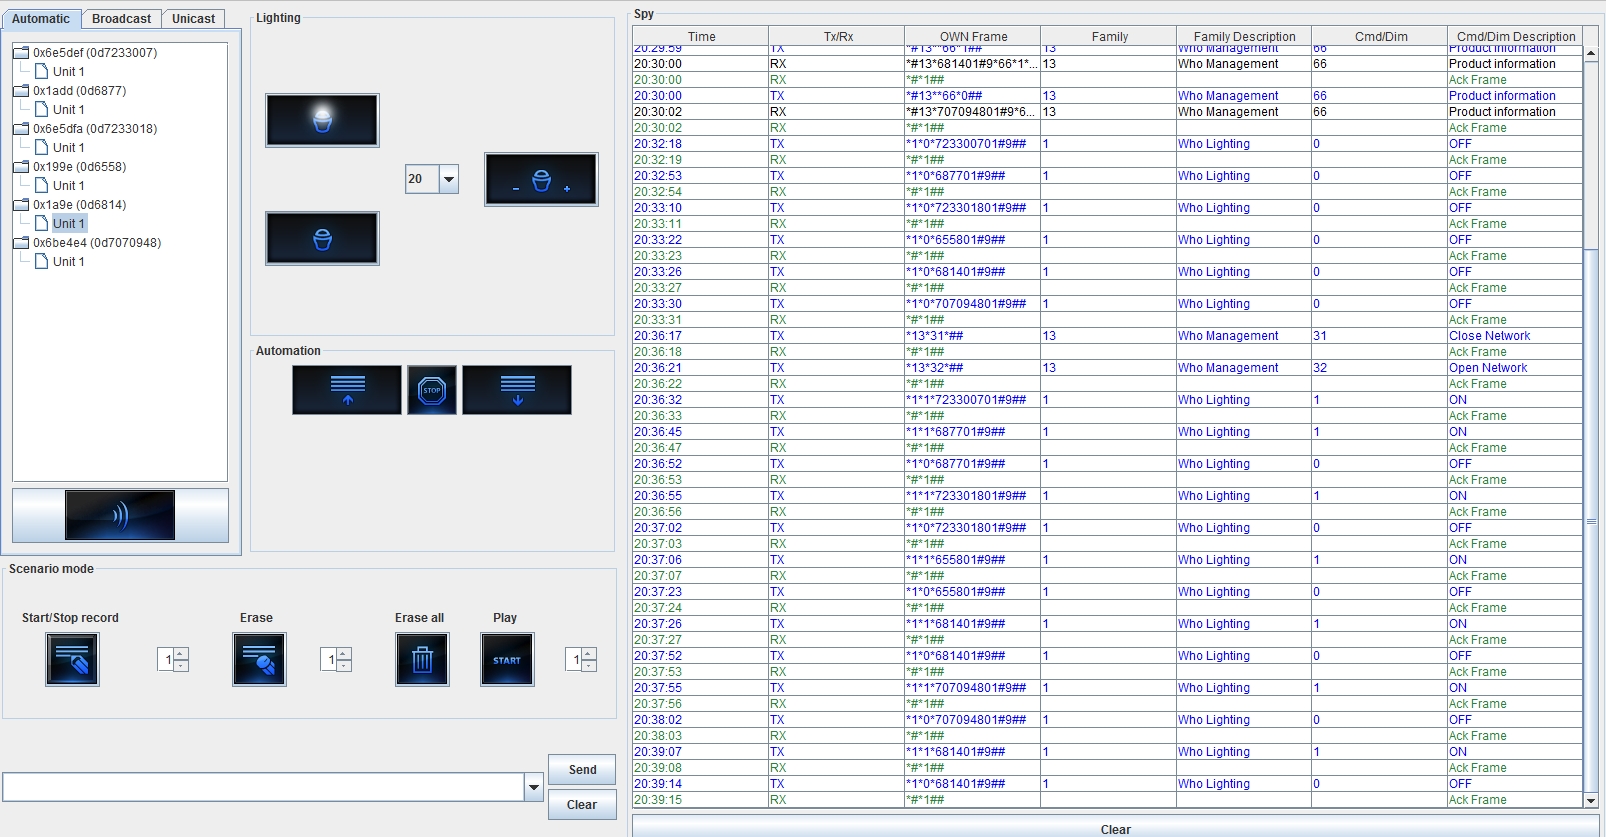Switch to the Automatic tab
Viewport: 1606px width, 837px height.
41,19
